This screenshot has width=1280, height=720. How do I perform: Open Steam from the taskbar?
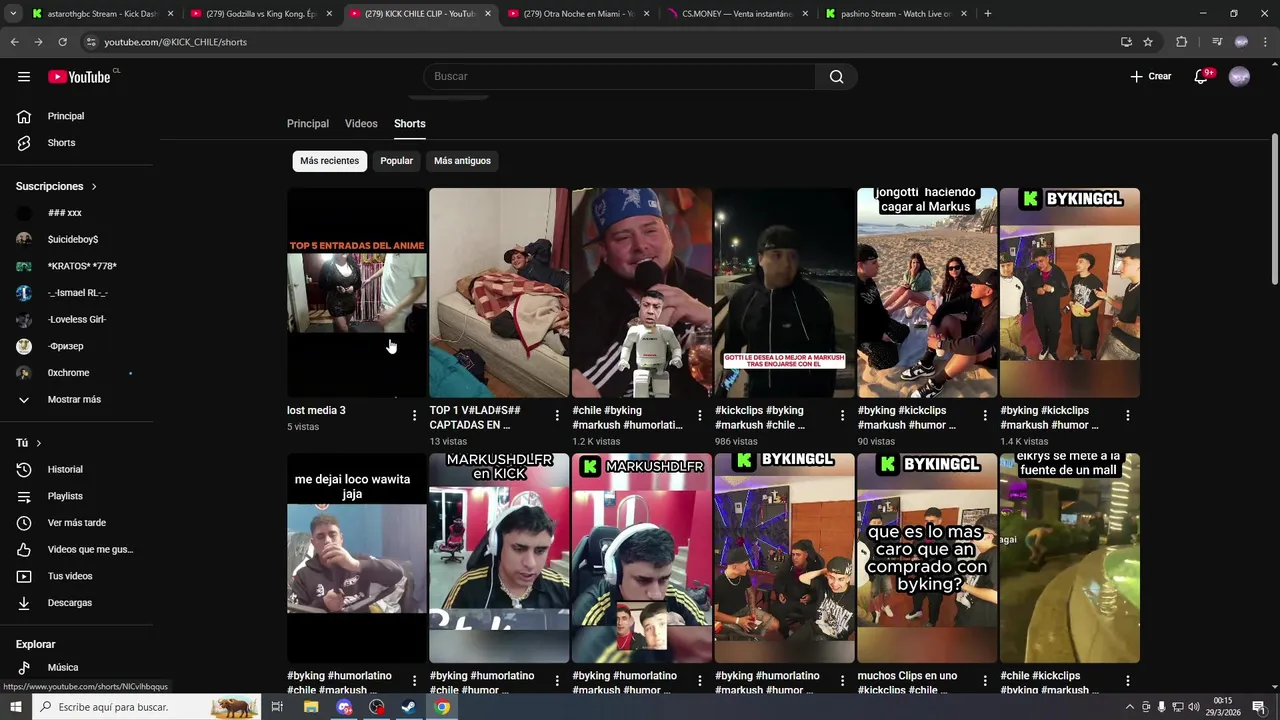pyautogui.click(x=409, y=707)
